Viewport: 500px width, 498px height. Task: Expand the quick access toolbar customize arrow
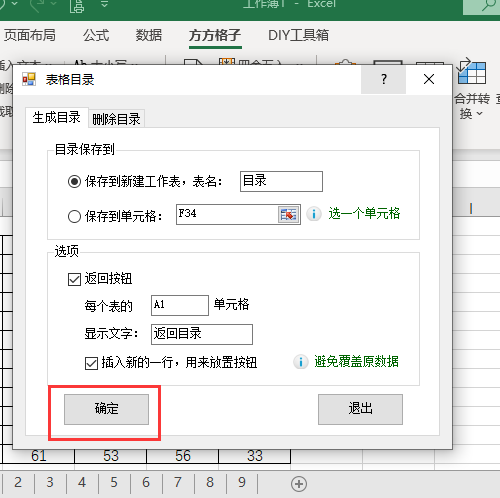coord(104,4)
